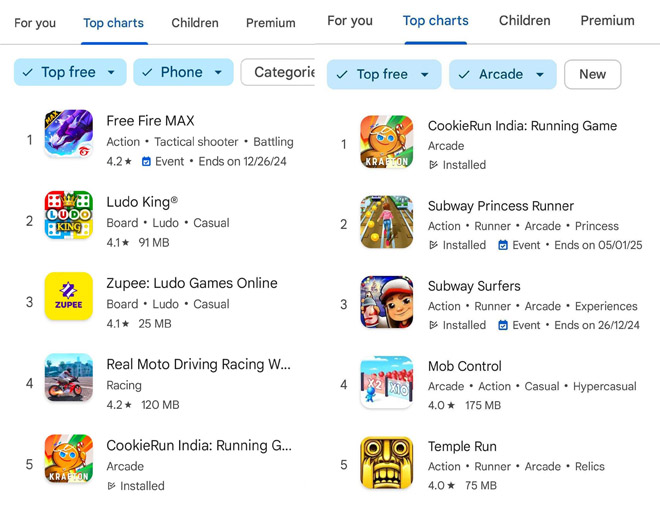660x514 pixels.
Task: Toggle the New filter chip
Action: click(x=592, y=74)
